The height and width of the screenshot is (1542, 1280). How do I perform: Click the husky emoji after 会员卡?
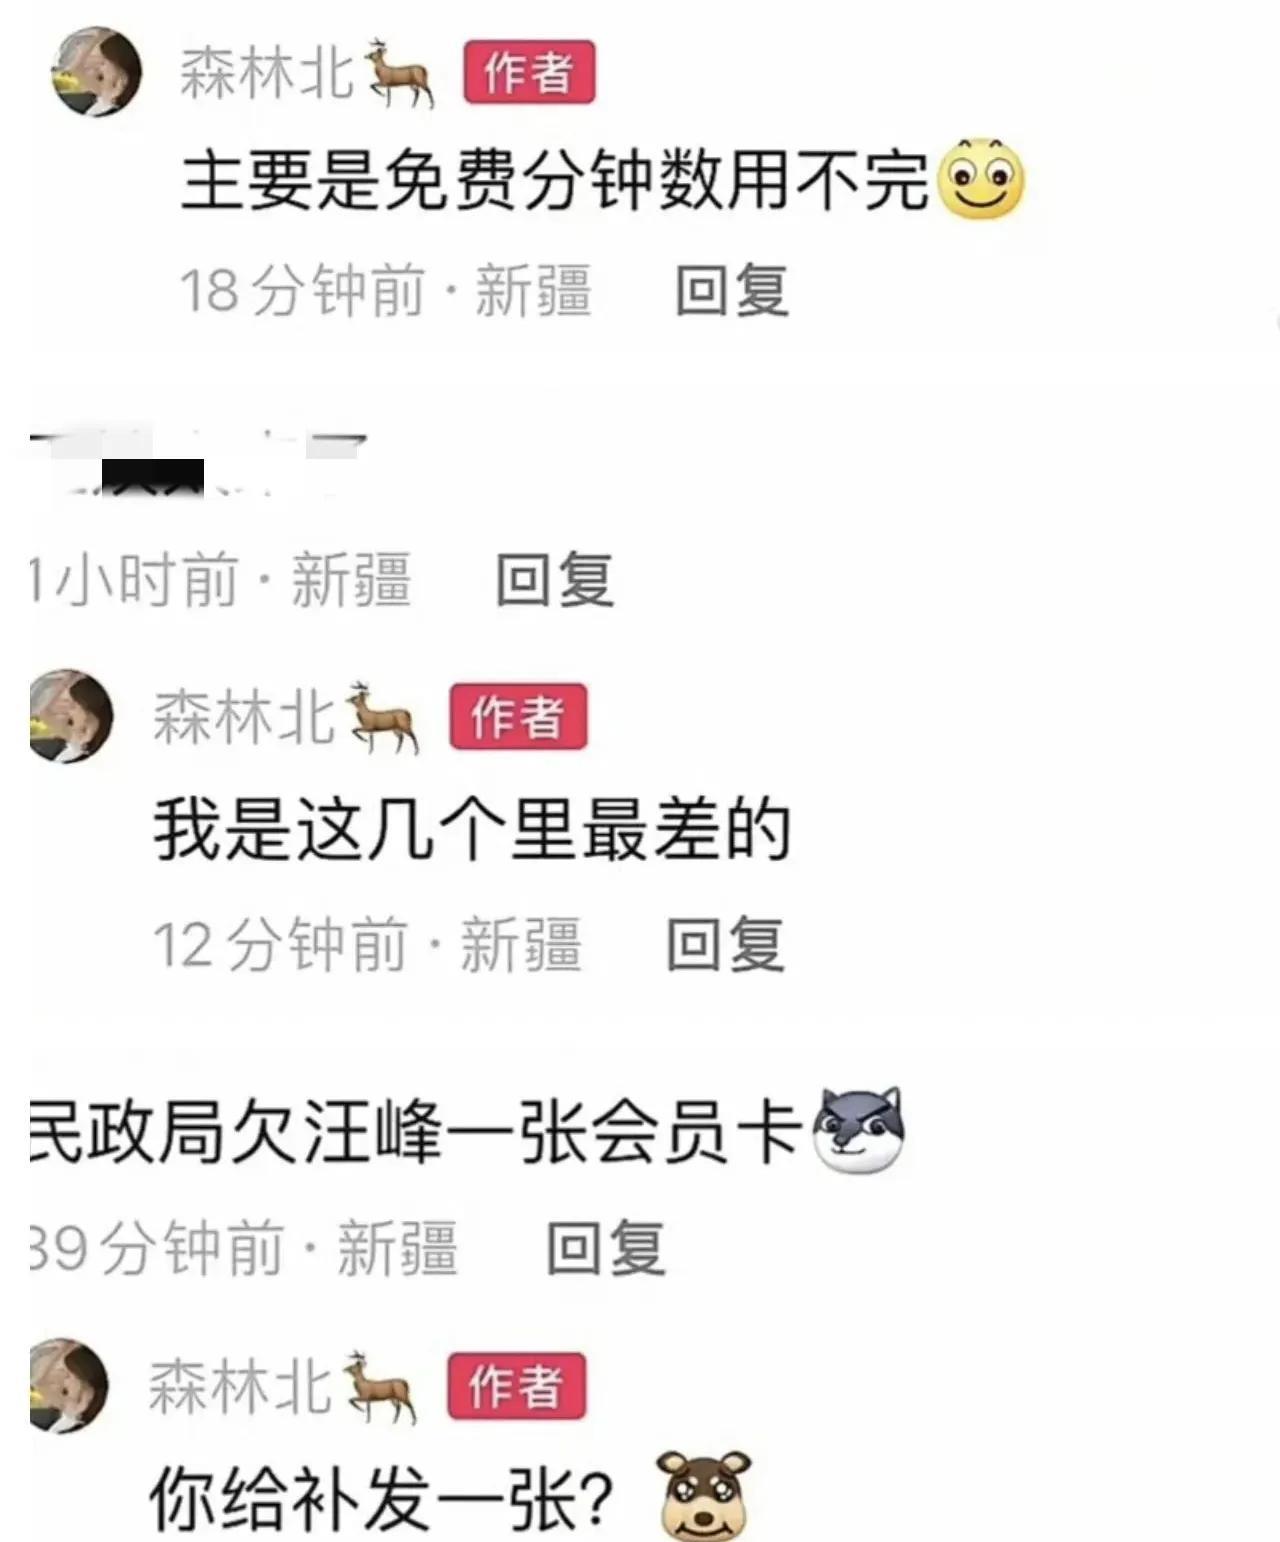click(x=859, y=1131)
